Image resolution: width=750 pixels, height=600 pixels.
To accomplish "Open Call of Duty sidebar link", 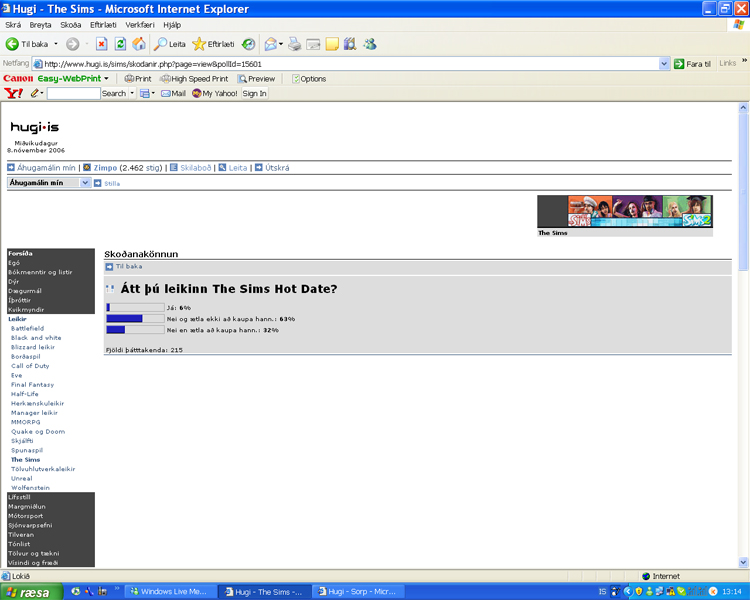I will coord(30,366).
